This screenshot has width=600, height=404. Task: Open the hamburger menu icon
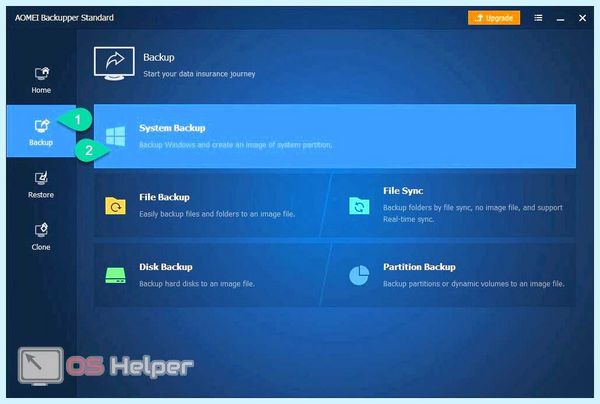pos(538,18)
